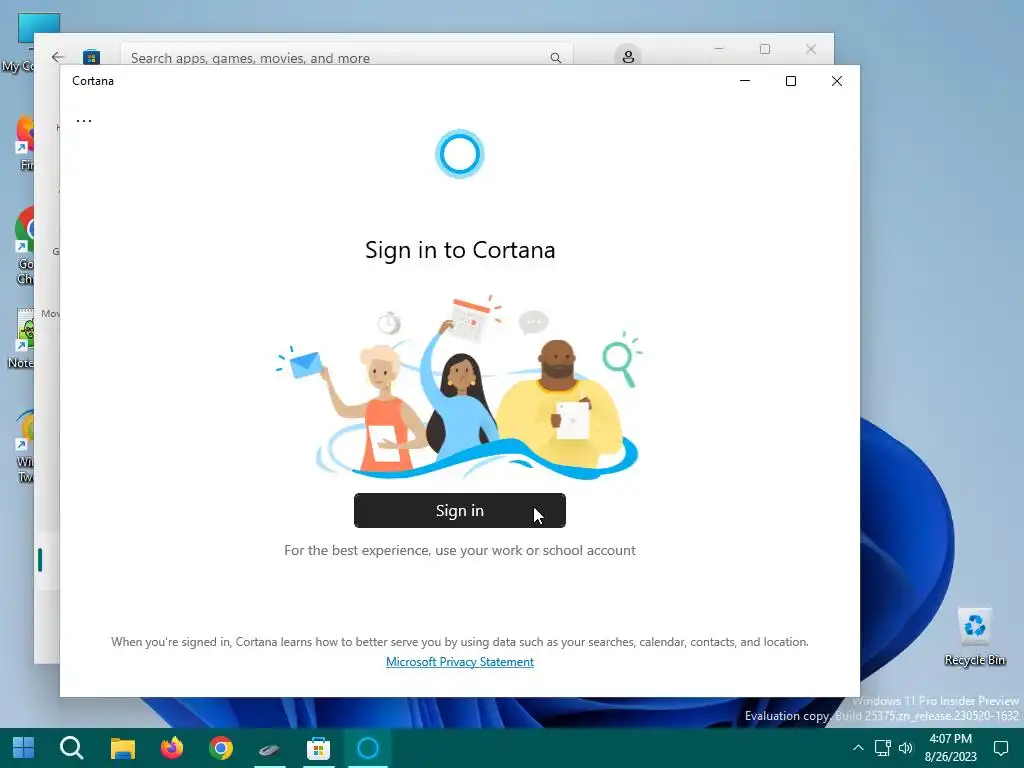
Task: Minimize the Cortana window
Action: (x=744, y=81)
